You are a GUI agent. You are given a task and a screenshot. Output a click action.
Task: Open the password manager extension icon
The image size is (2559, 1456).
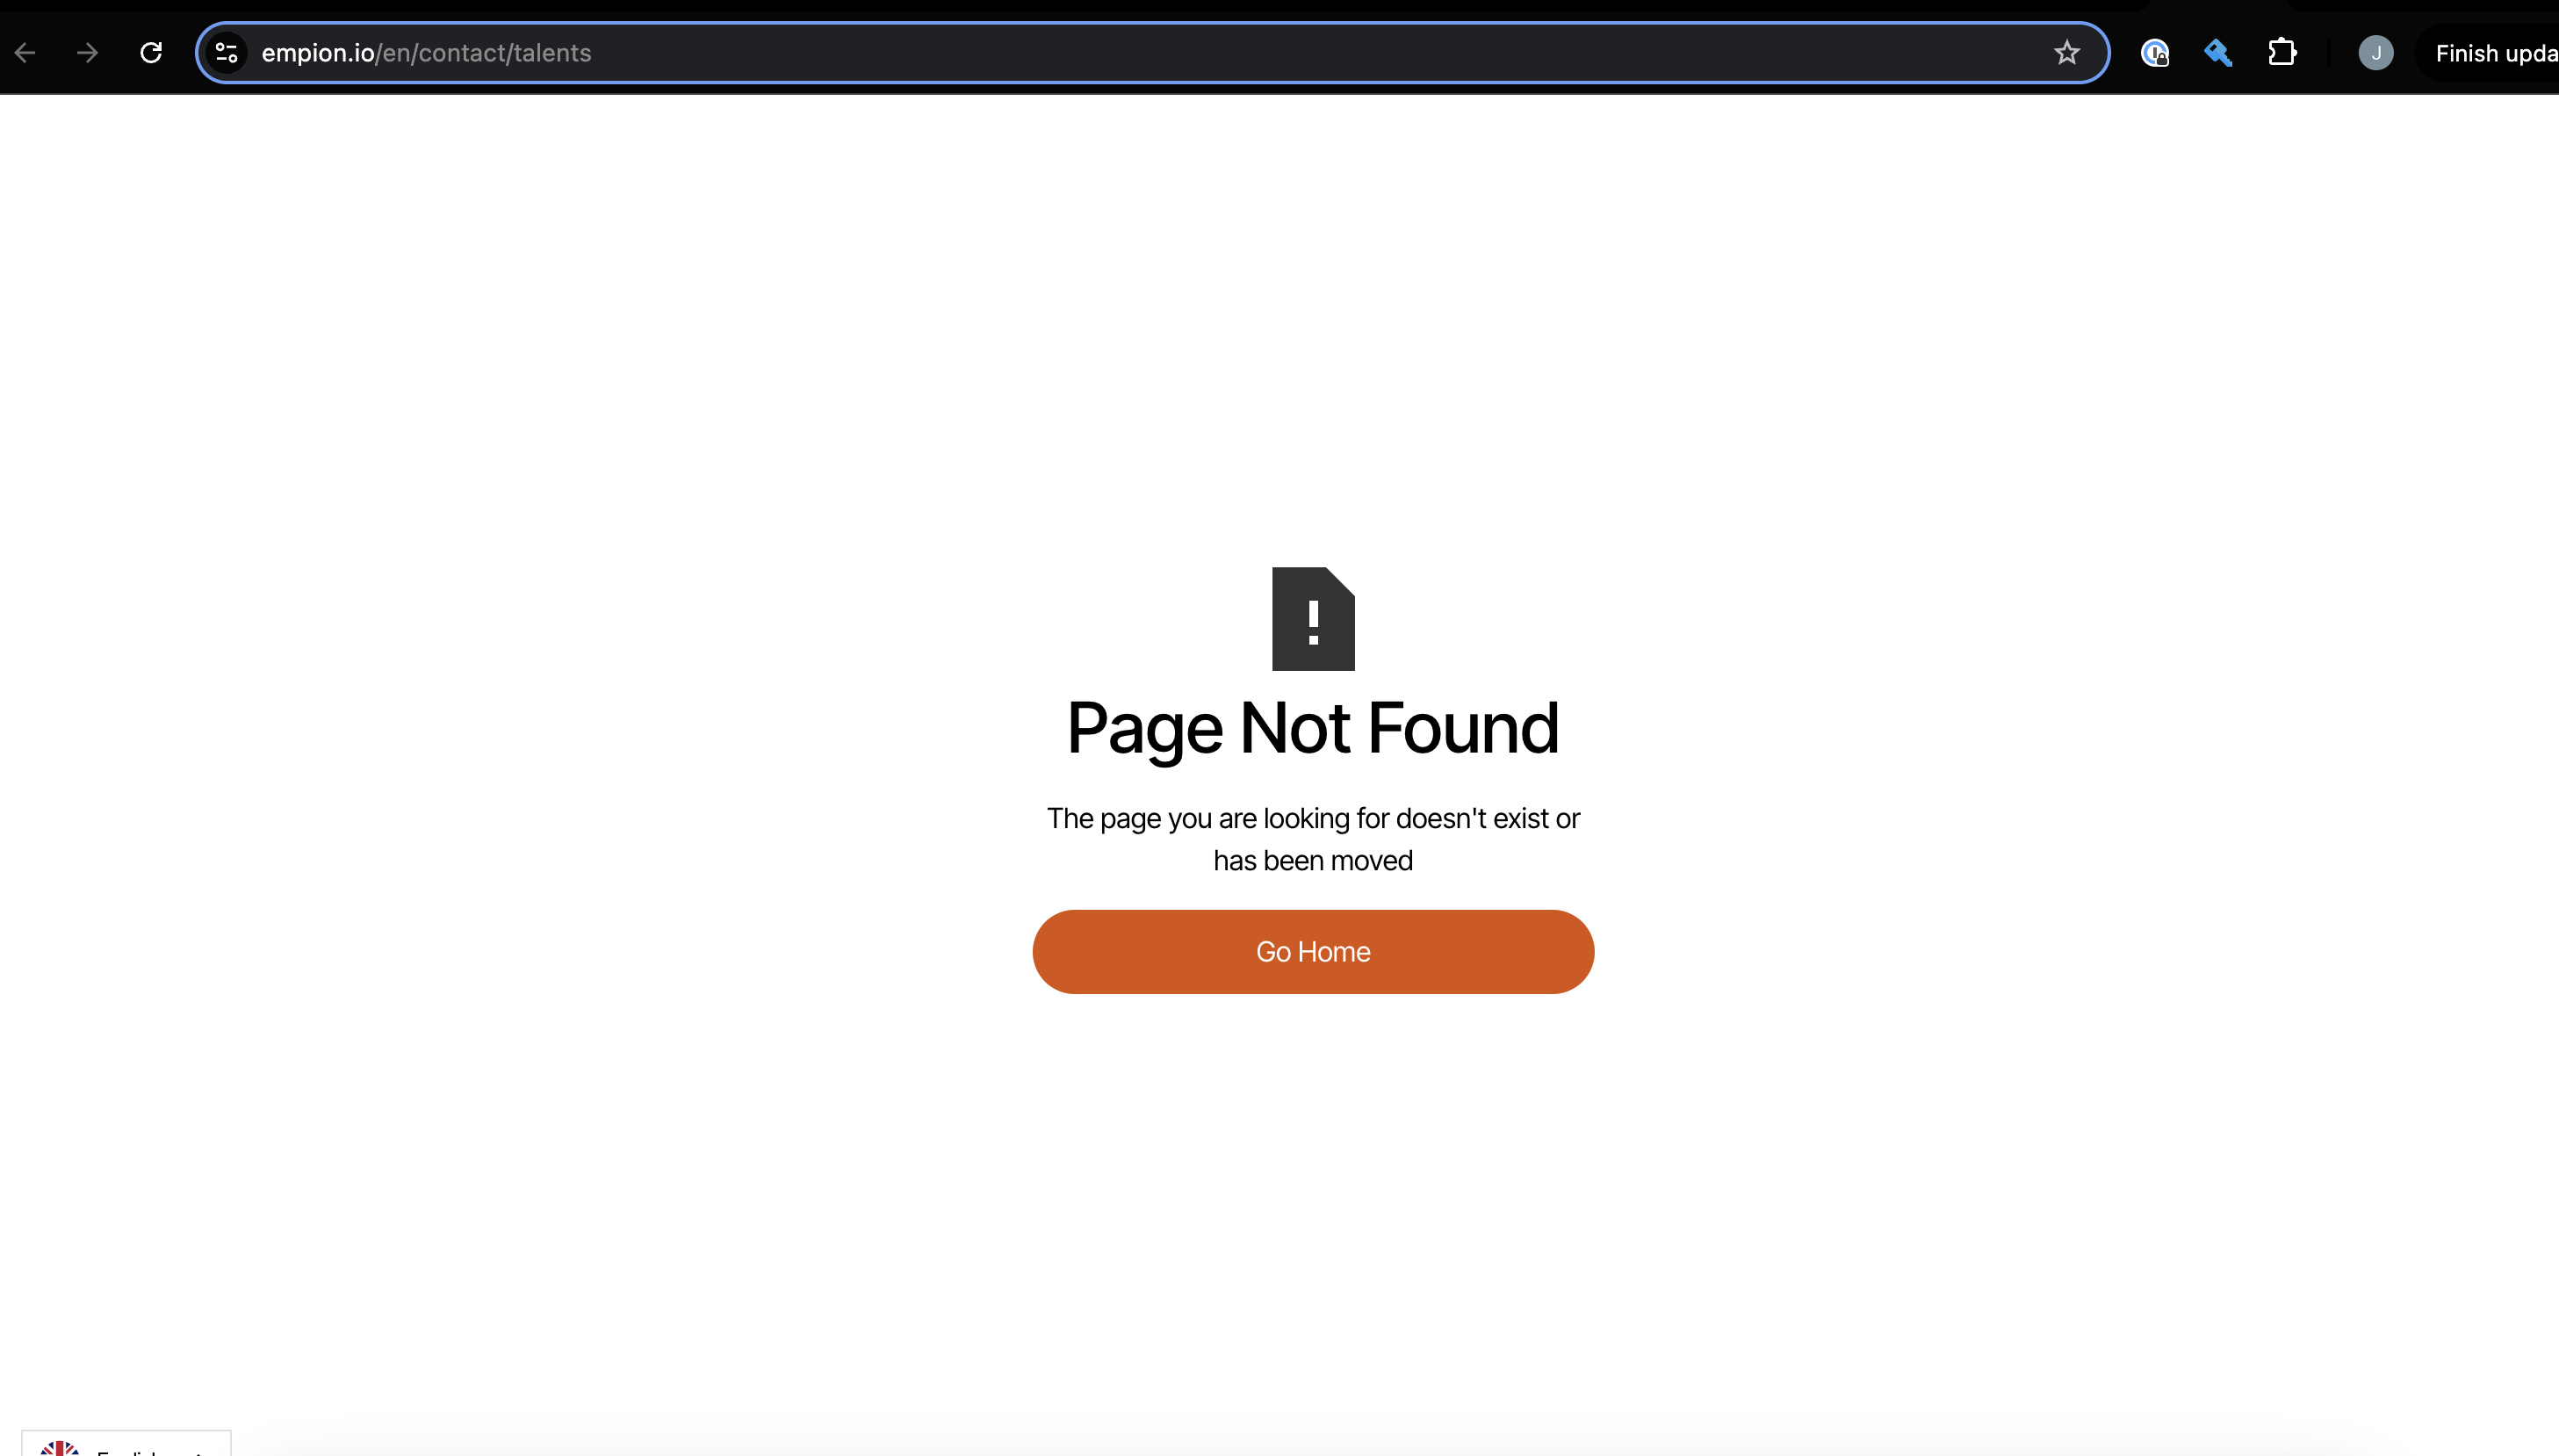click(x=2154, y=53)
